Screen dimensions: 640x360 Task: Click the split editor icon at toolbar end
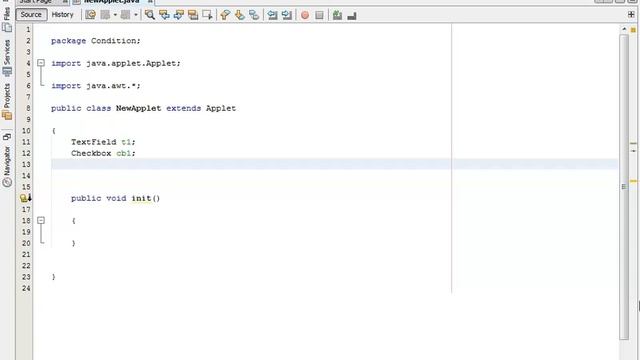631,14
